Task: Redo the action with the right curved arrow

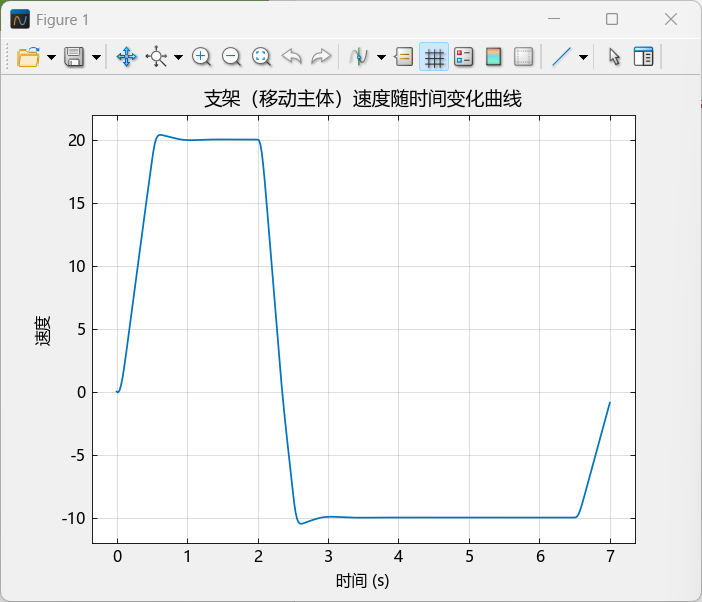Action: 321,57
